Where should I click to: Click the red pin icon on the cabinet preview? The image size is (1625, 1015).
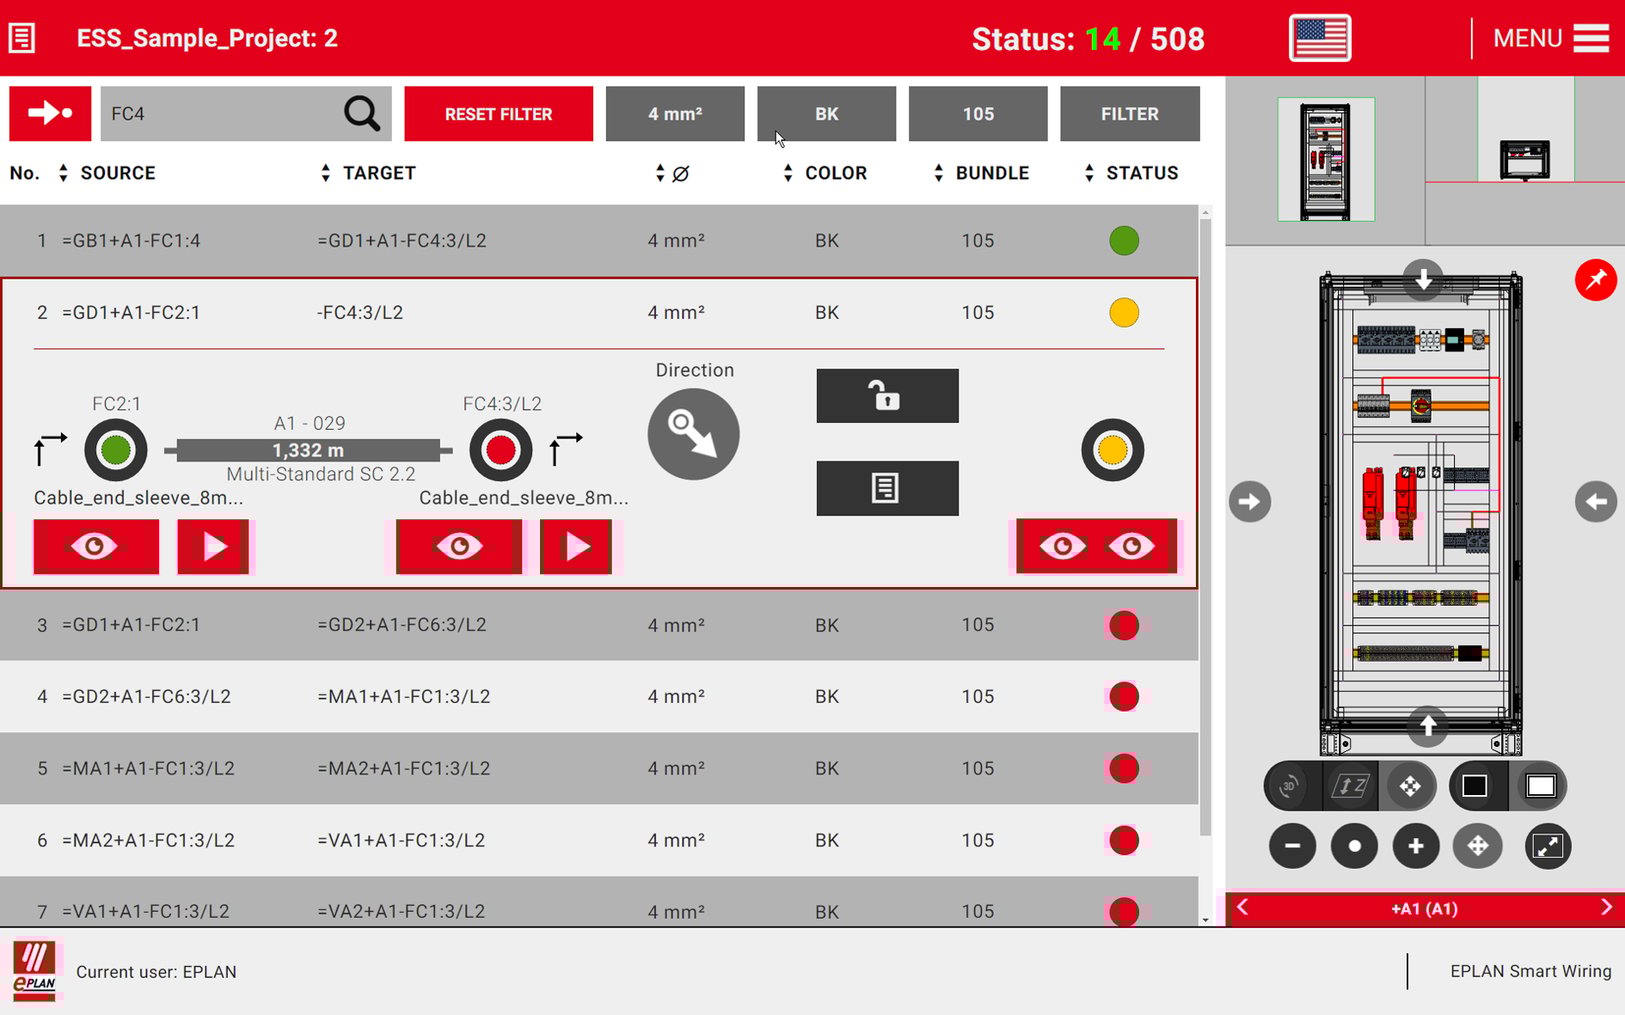1595,280
